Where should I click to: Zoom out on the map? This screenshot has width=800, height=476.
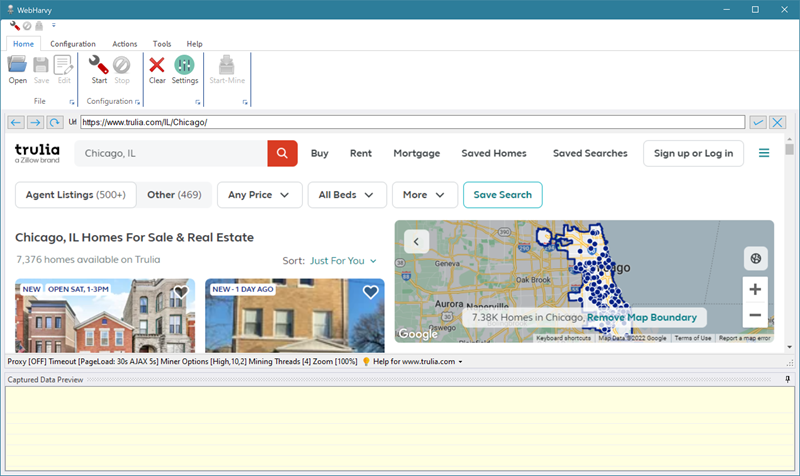pos(755,315)
